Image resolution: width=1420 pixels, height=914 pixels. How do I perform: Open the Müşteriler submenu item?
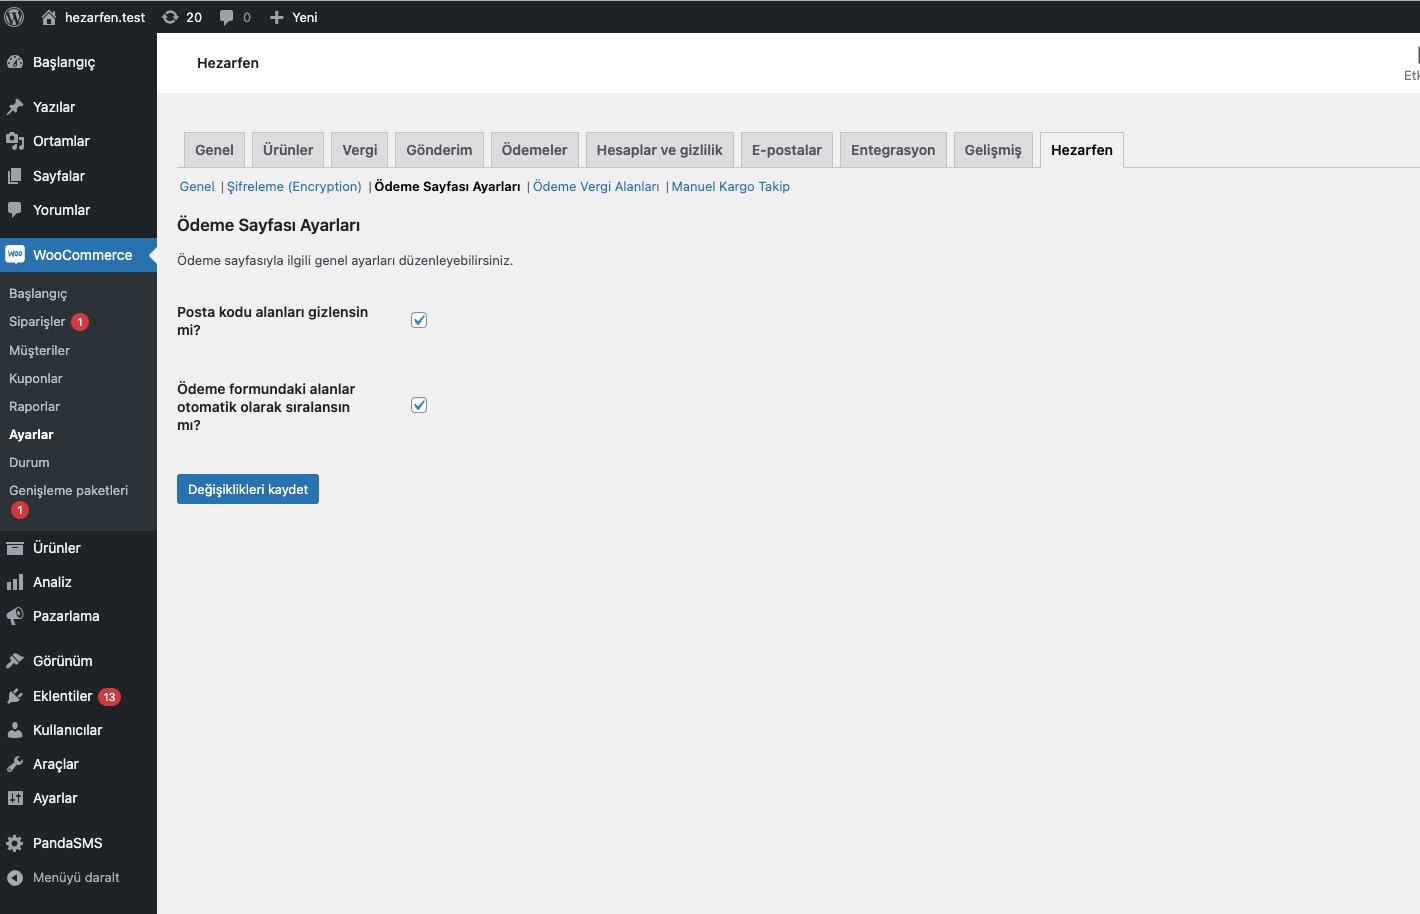39,350
